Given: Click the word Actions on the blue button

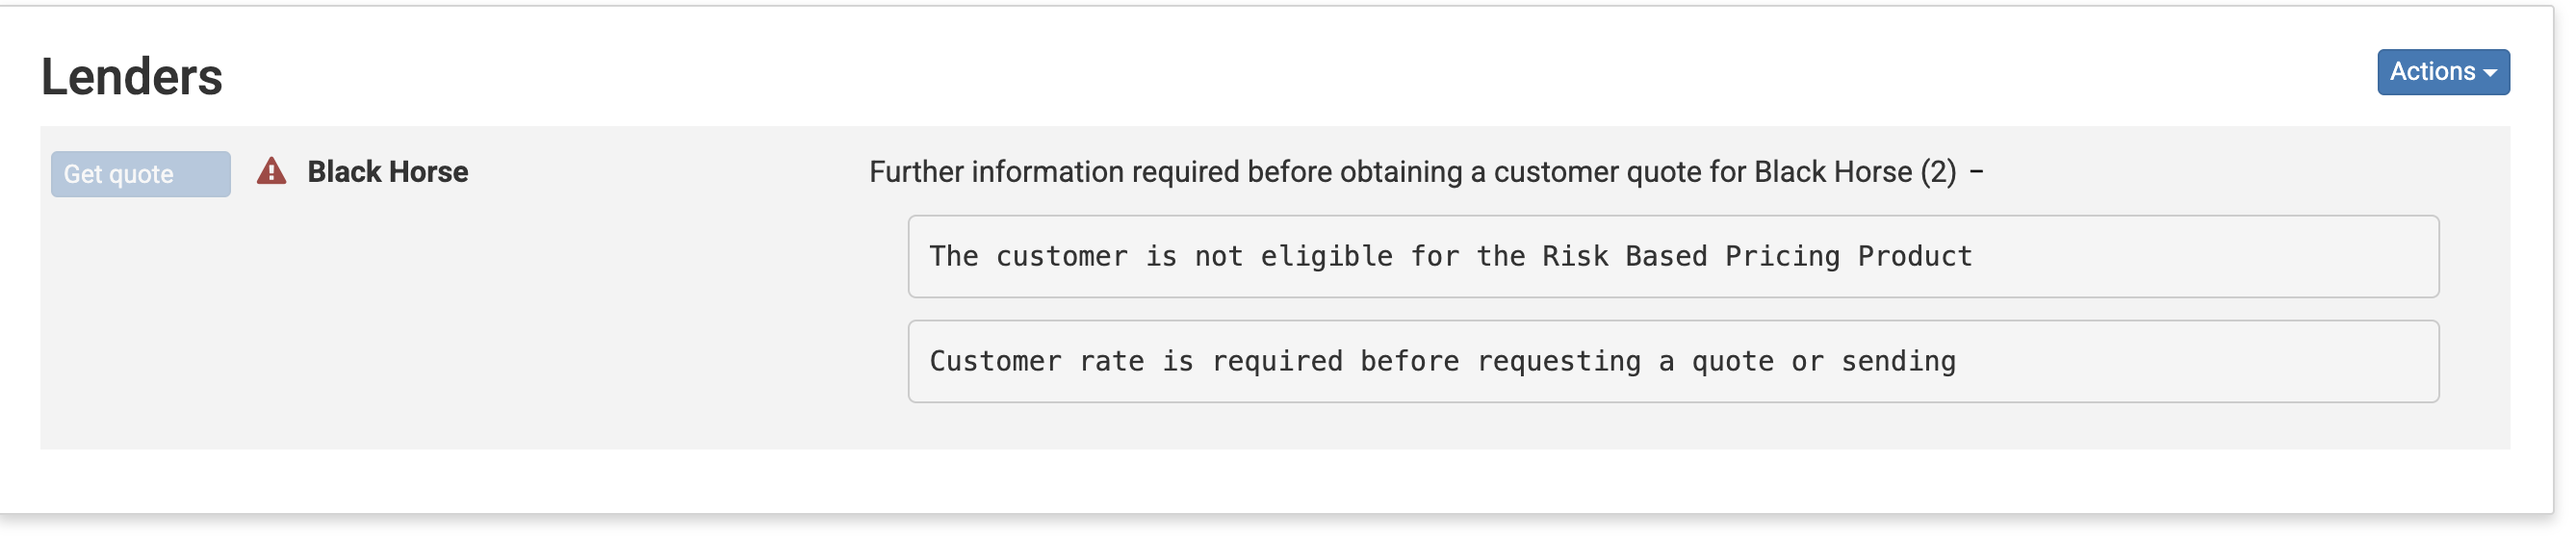Looking at the screenshot, I should click(x=2431, y=72).
